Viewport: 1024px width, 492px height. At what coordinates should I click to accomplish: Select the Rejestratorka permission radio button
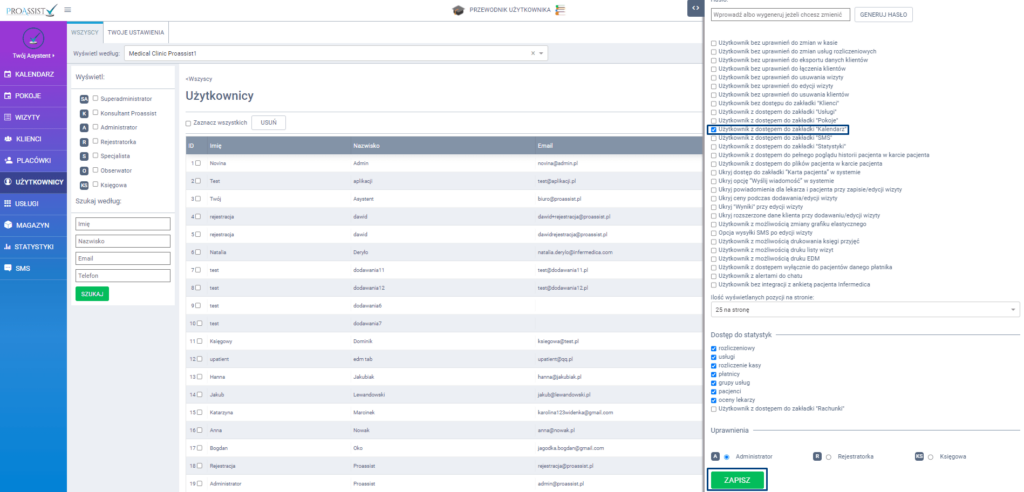click(x=829, y=456)
